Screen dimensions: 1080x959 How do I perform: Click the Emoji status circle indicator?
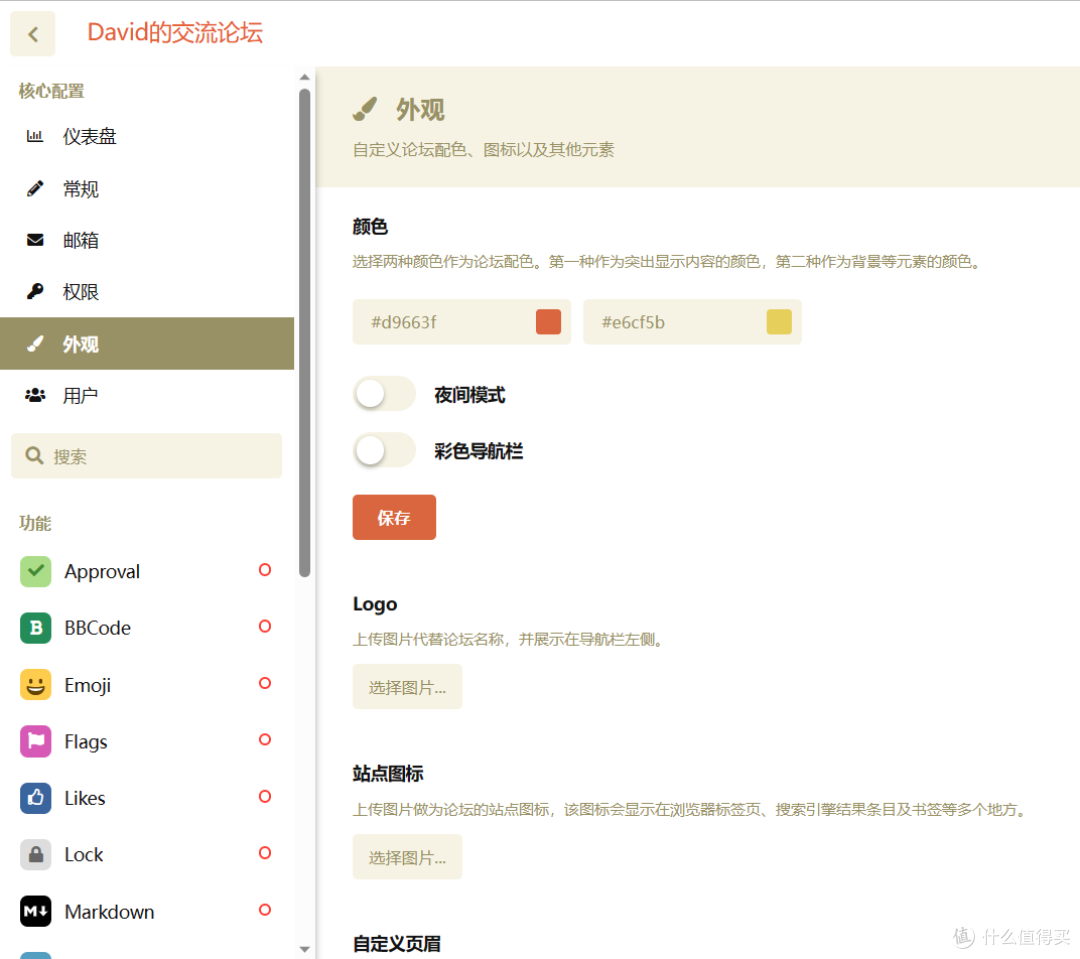point(264,683)
